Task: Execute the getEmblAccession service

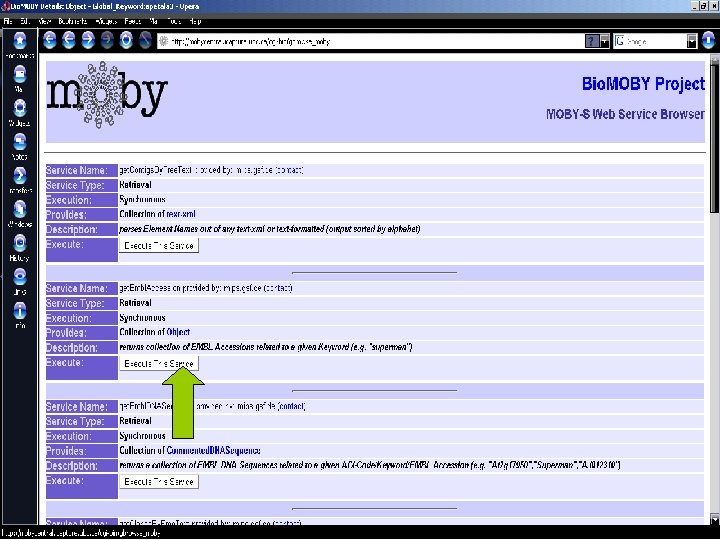Action: [x=159, y=364]
